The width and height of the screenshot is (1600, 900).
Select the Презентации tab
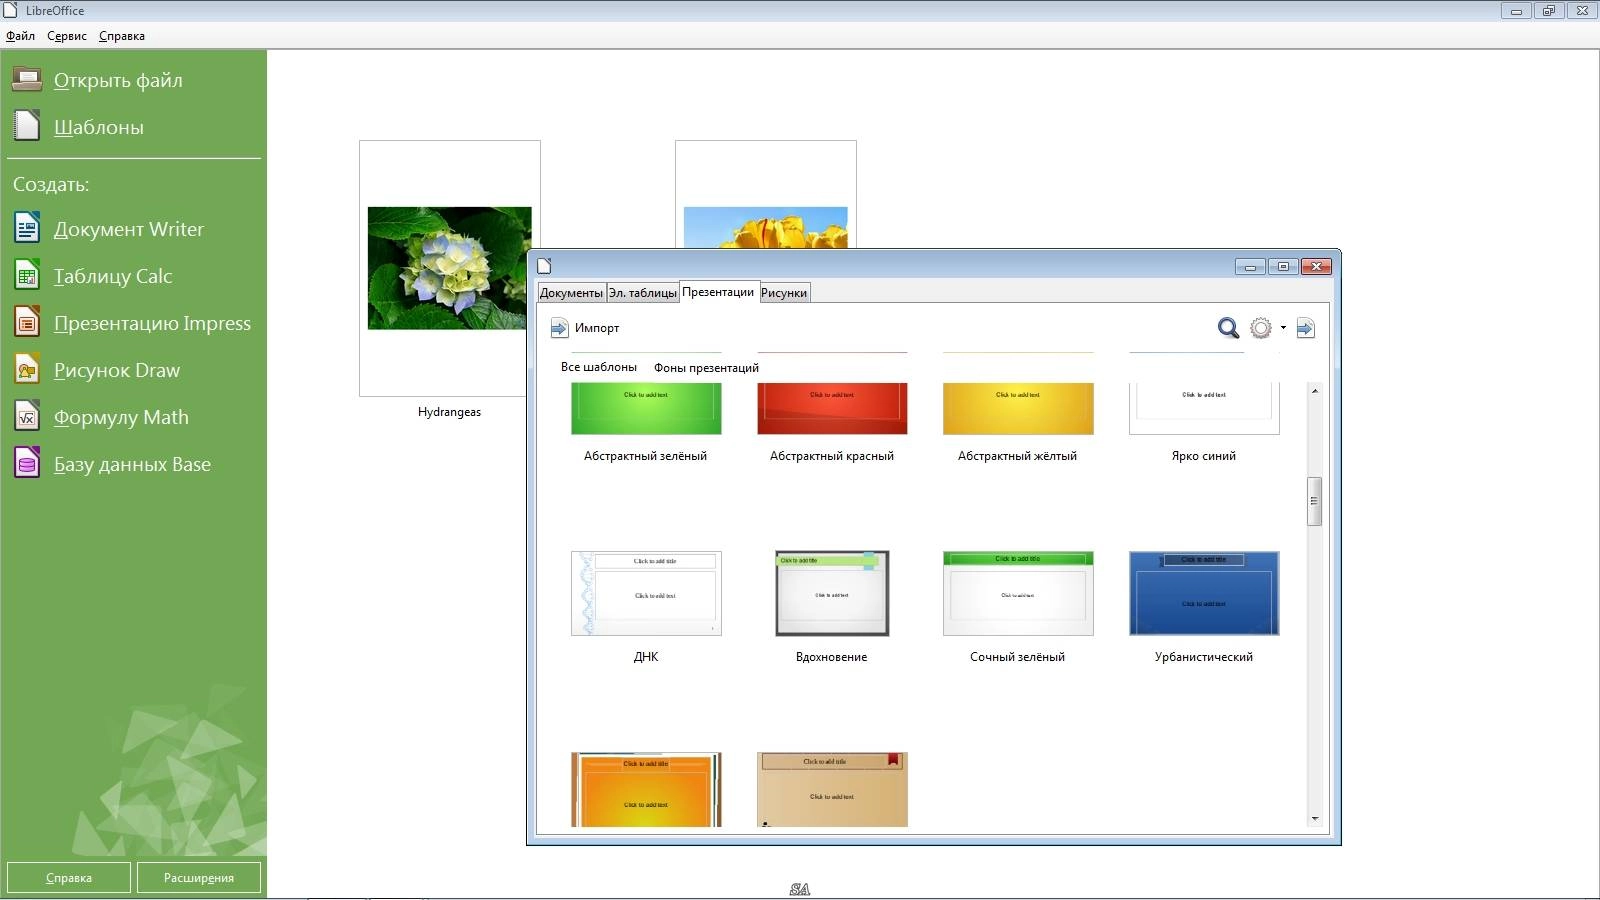tap(718, 292)
